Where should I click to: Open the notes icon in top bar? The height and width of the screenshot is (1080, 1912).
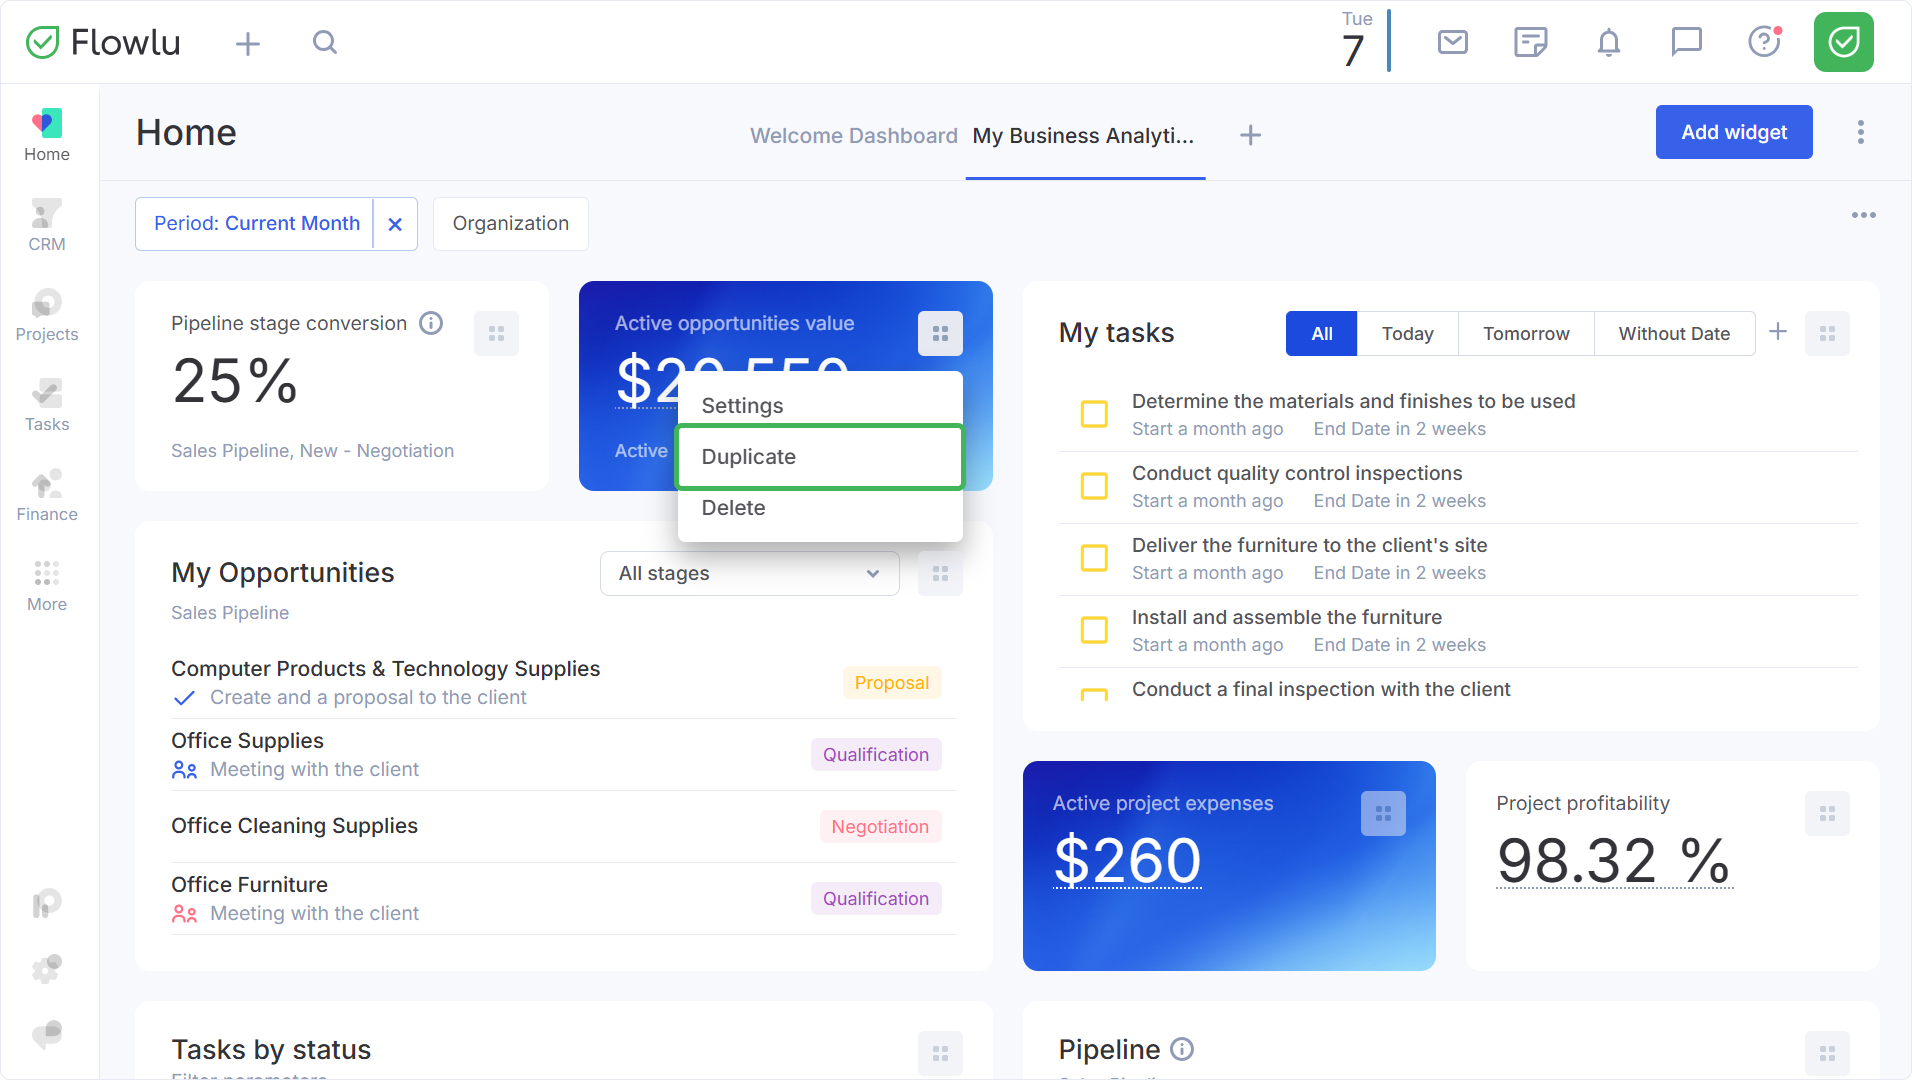[1531, 42]
